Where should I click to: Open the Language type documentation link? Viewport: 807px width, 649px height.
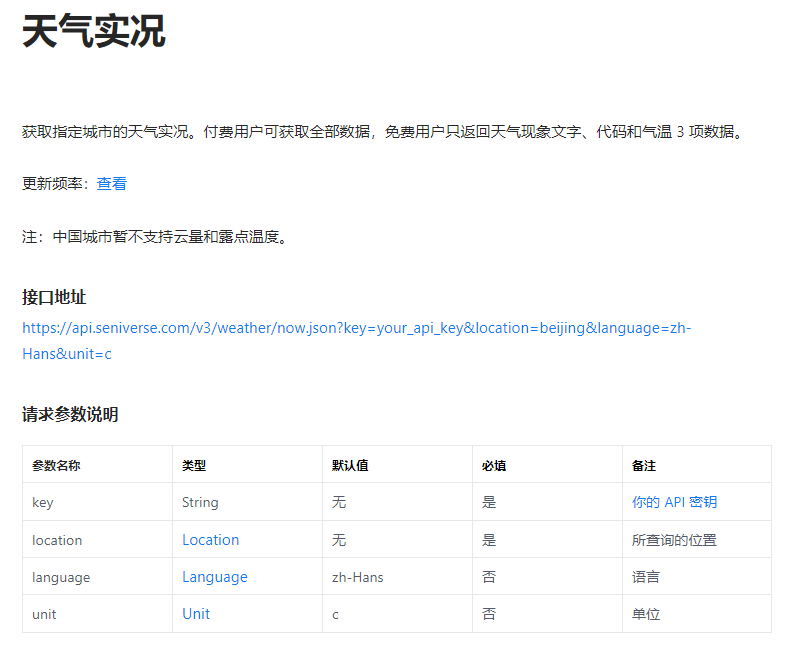point(213,576)
